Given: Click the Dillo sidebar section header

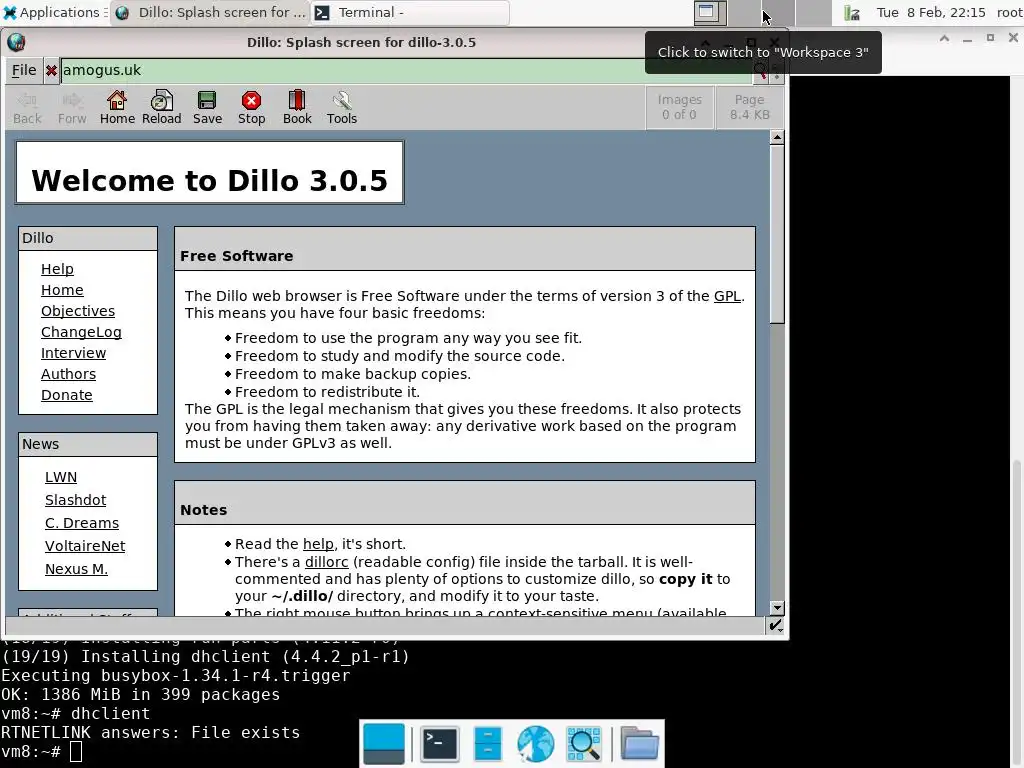Looking at the screenshot, I should point(88,238).
